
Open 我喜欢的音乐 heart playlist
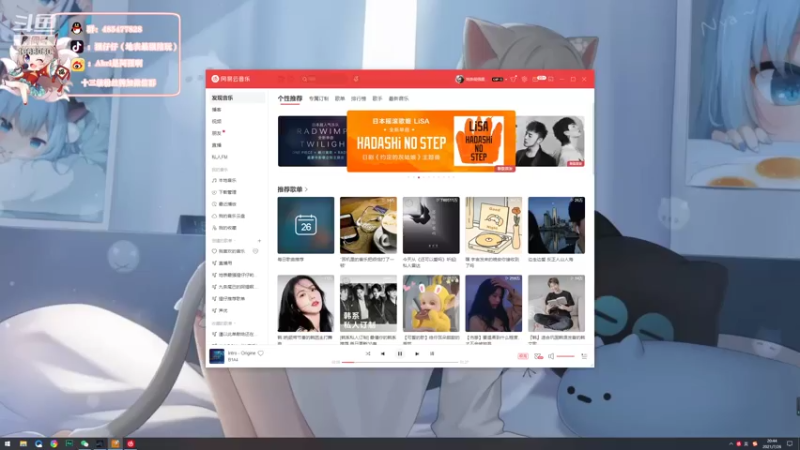229,251
